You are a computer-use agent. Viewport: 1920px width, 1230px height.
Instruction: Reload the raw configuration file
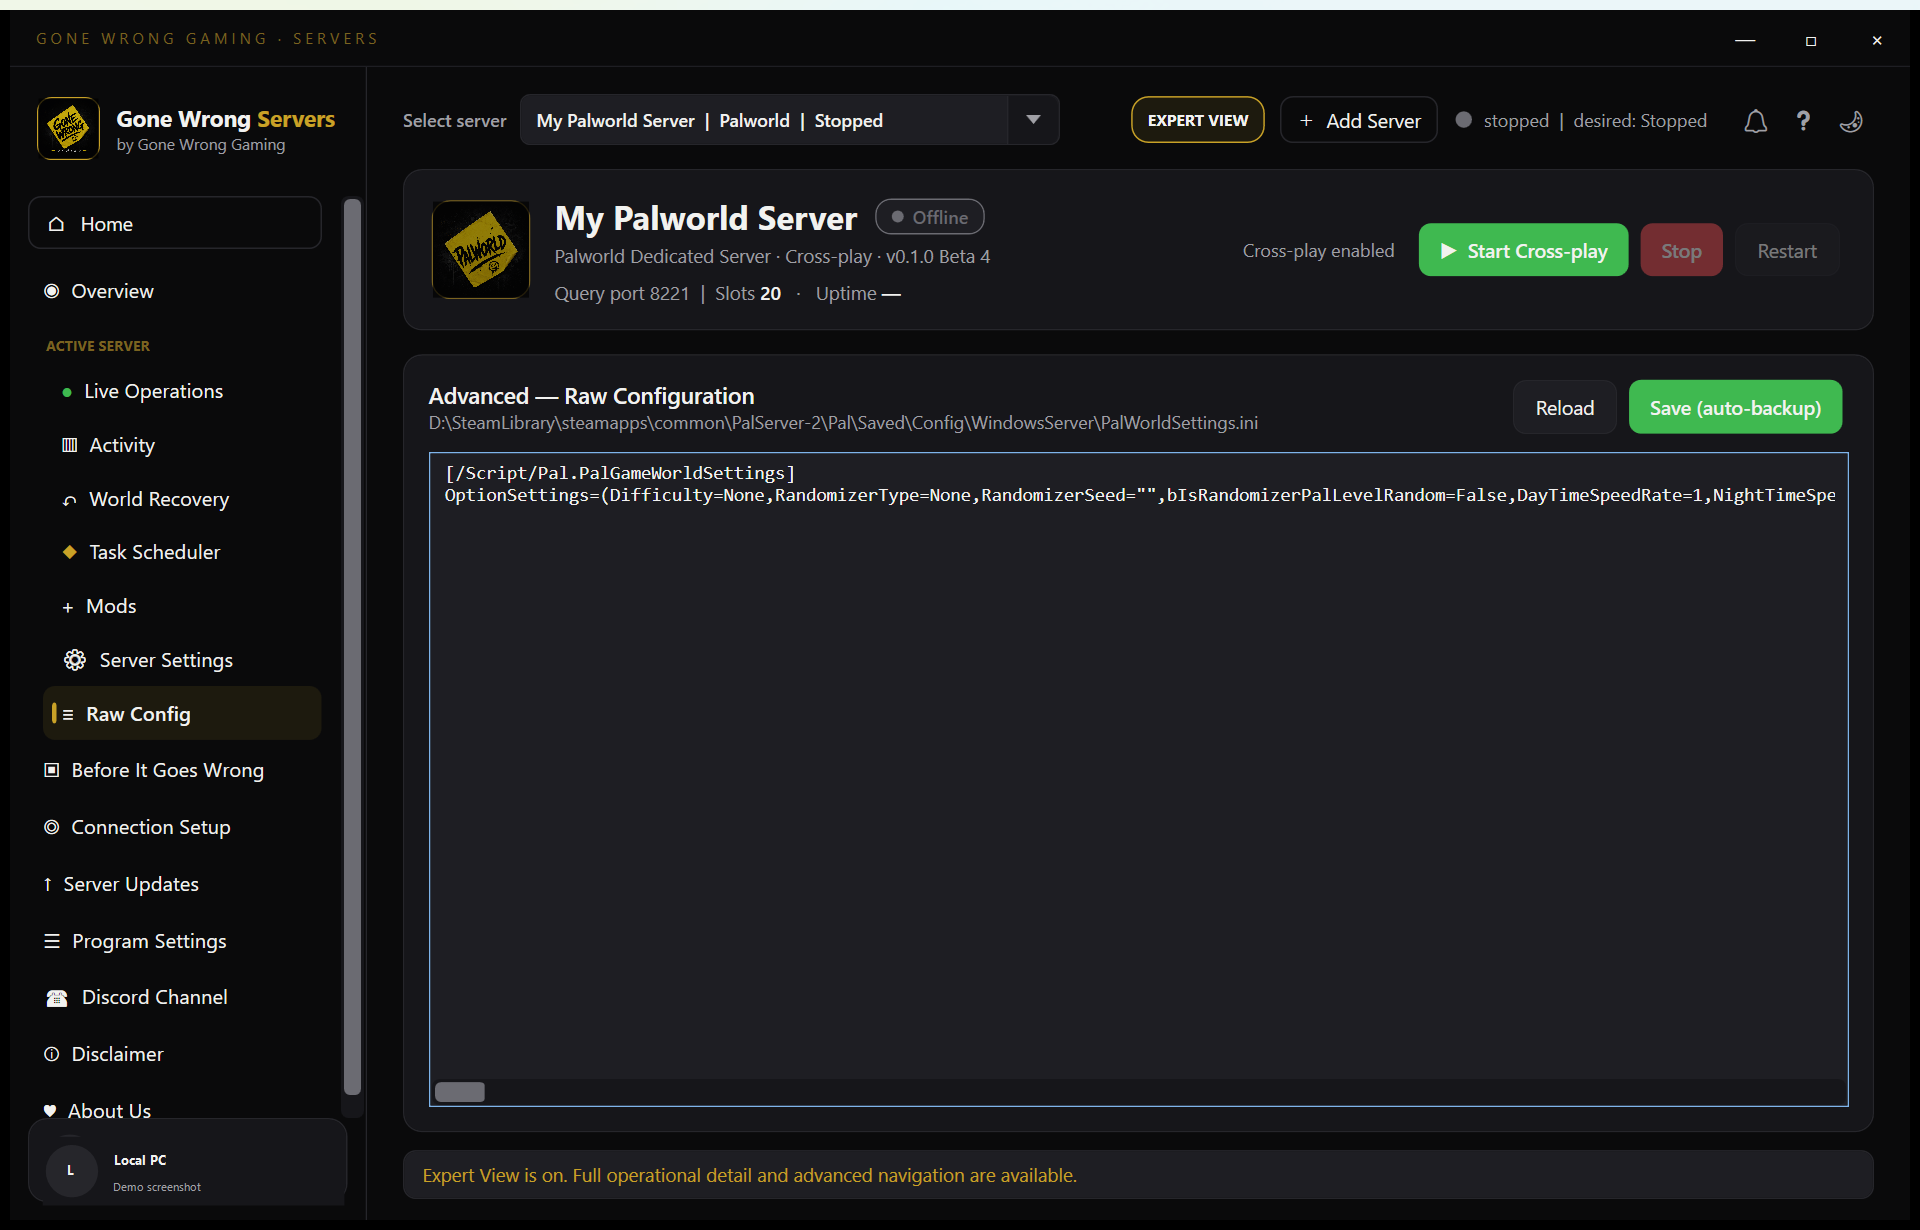pyautogui.click(x=1565, y=407)
